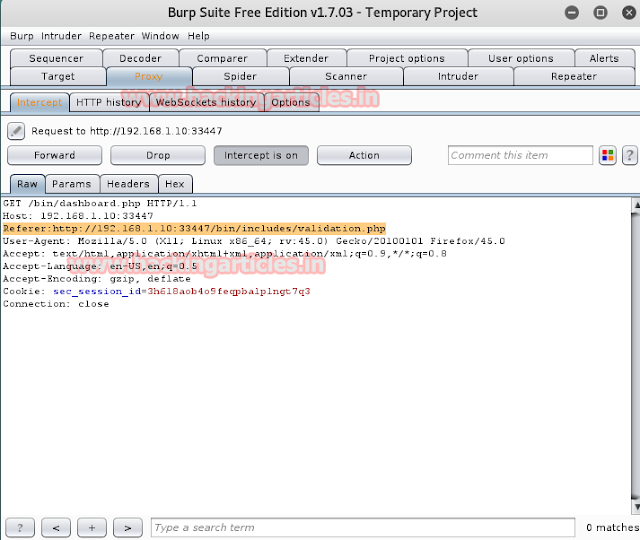Drop the intercepted request
The height and width of the screenshot is (540, 640).
(158, 156)
